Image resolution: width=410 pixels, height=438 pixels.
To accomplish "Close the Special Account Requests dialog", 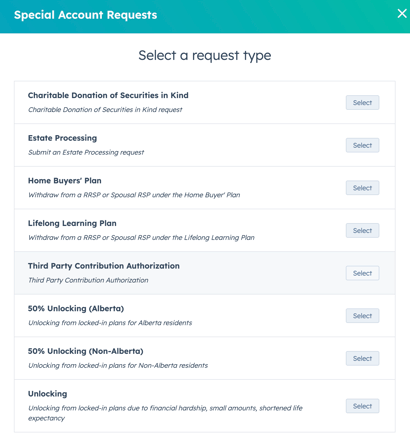I will 402,13.
